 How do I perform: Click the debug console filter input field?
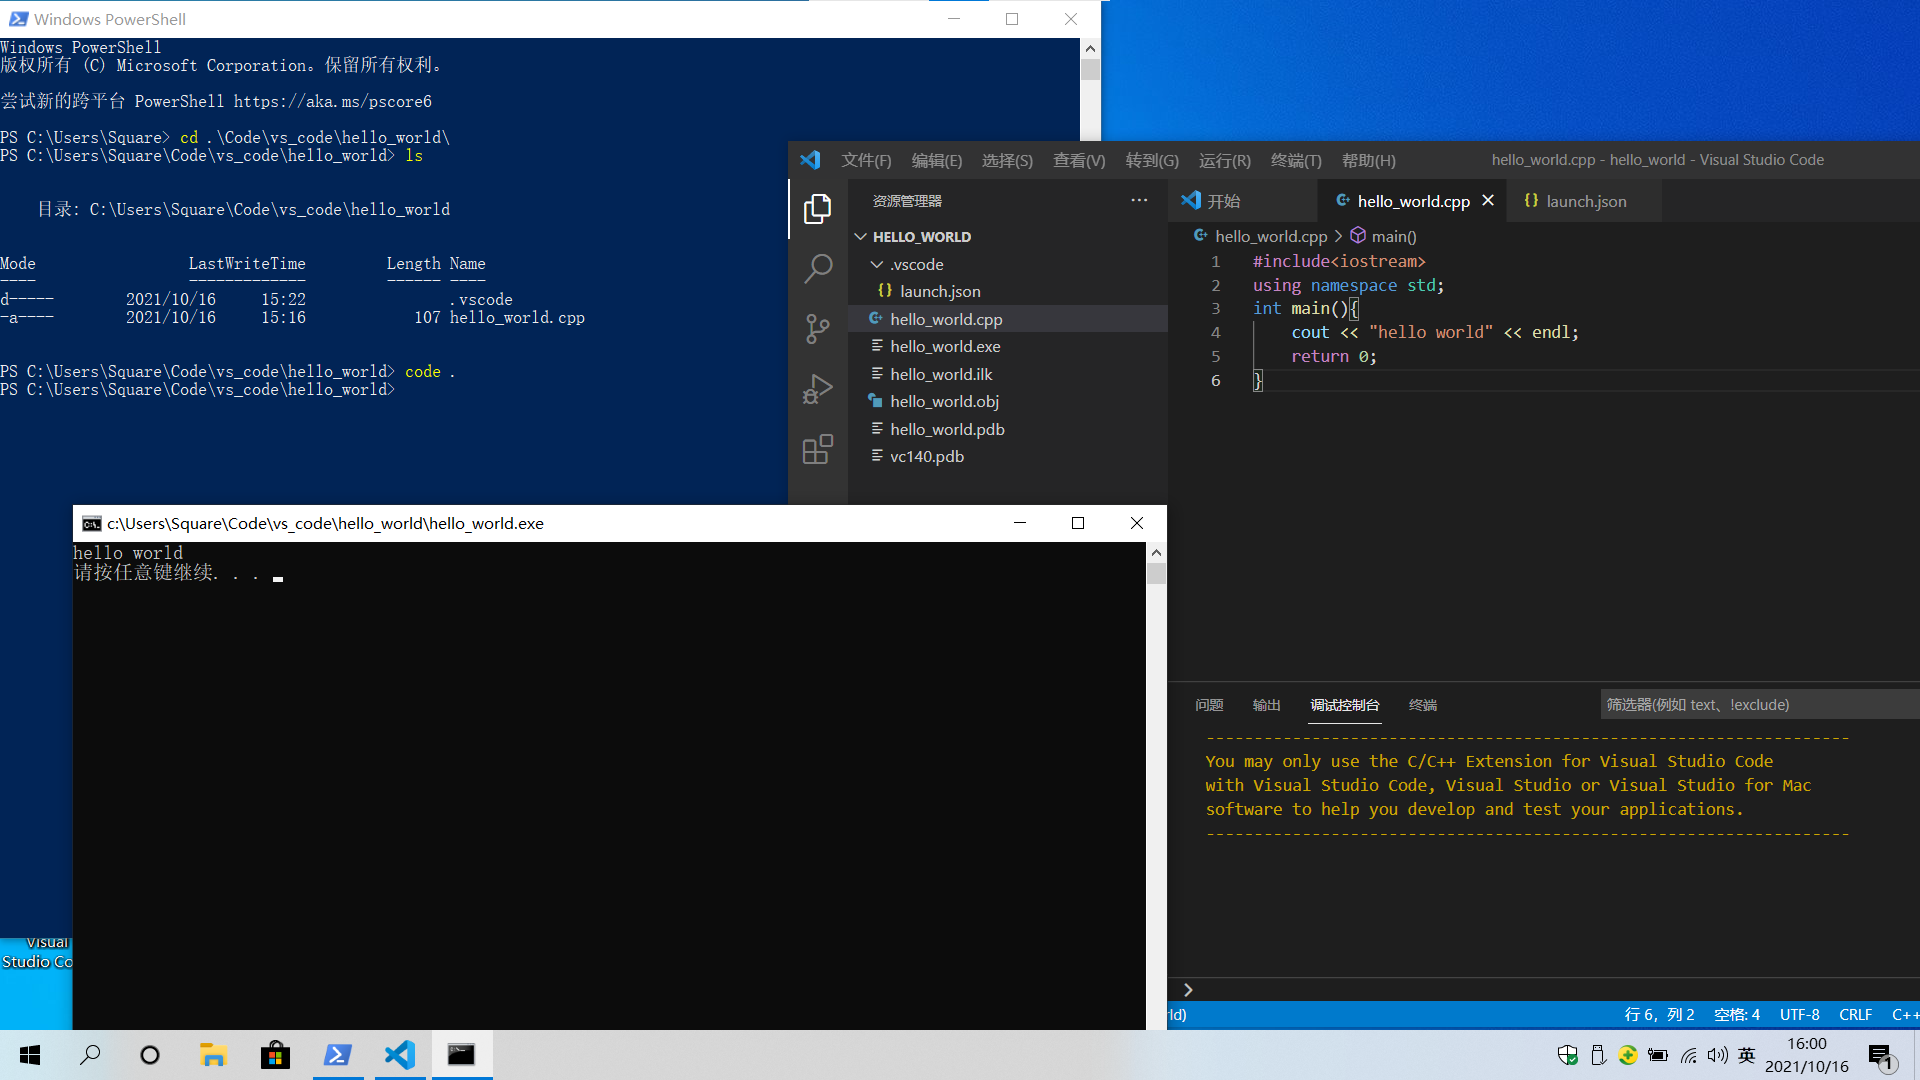[x=1758, y=705]
